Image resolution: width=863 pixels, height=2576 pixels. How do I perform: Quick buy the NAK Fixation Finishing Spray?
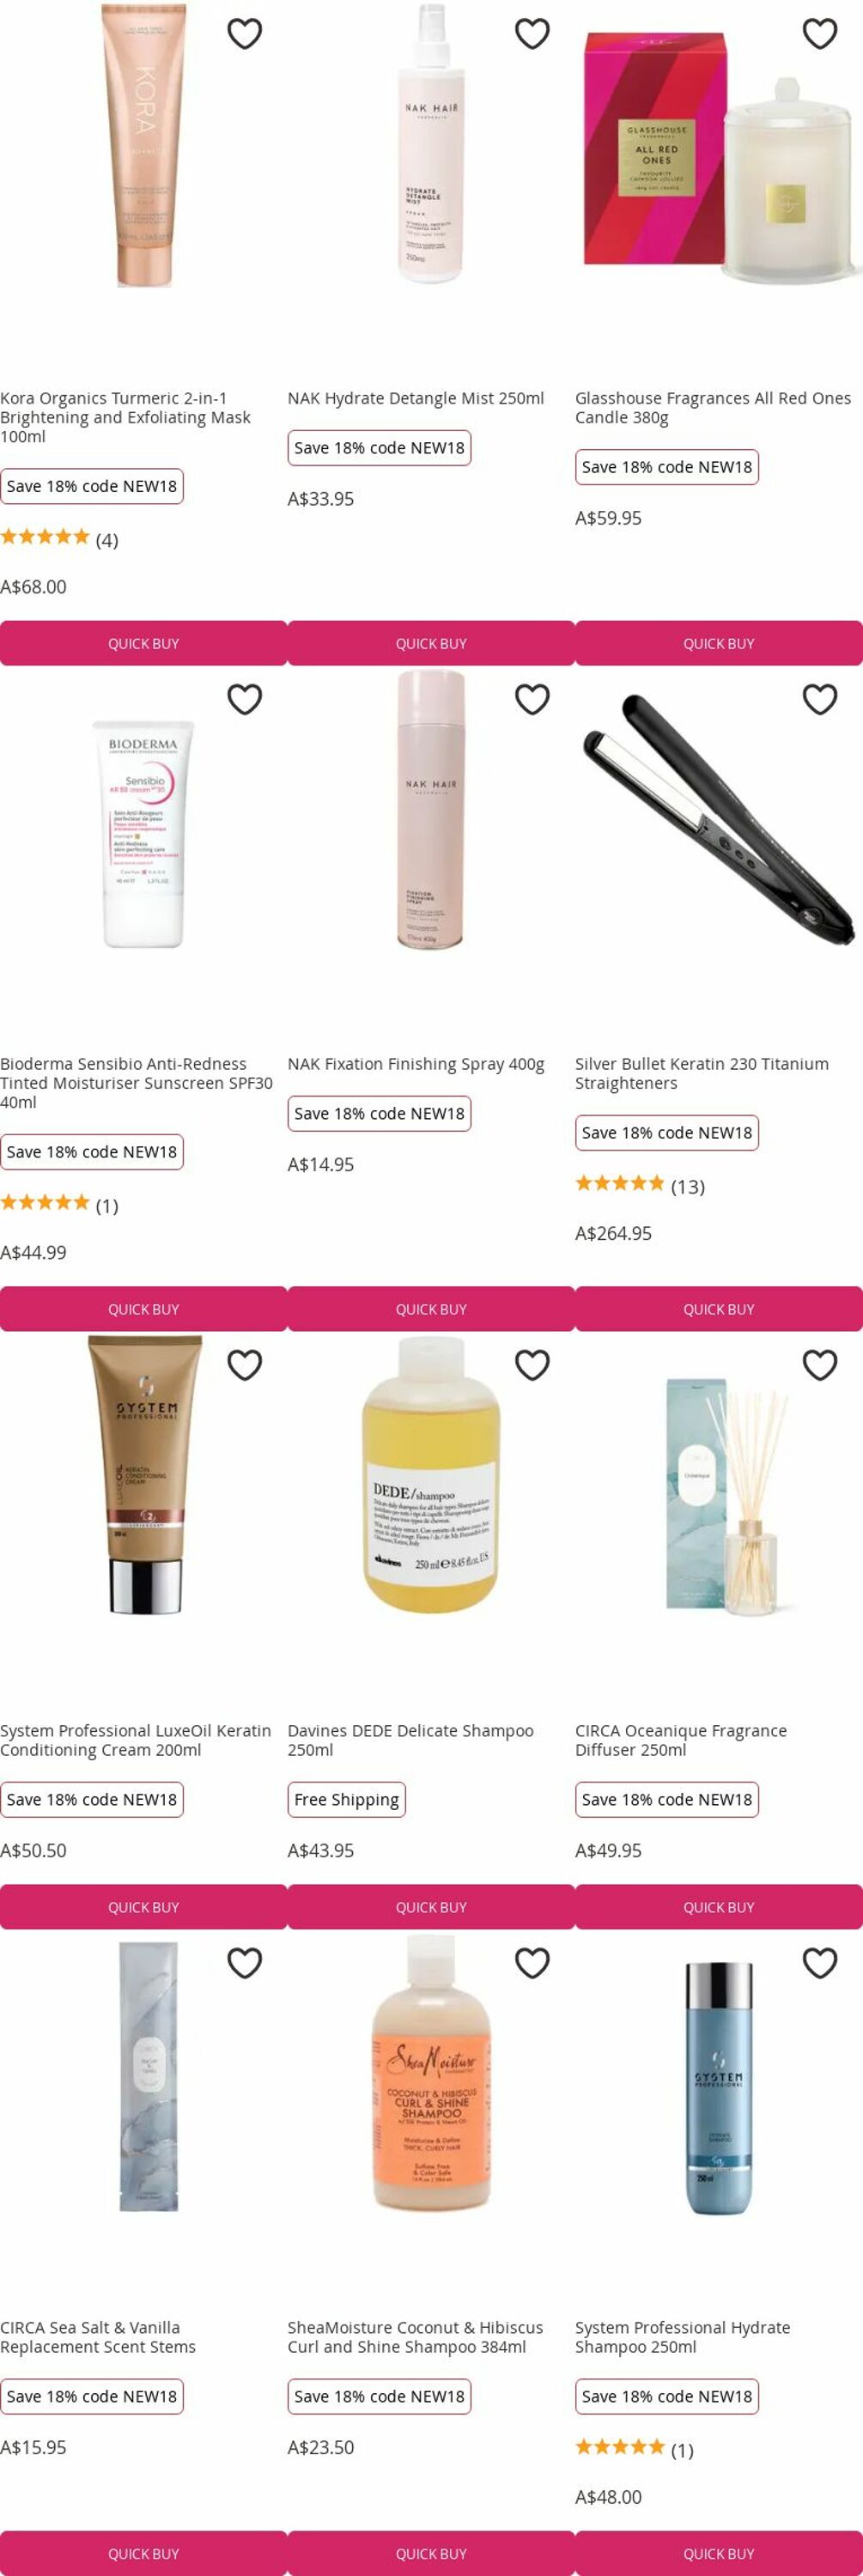point(431,1309)
